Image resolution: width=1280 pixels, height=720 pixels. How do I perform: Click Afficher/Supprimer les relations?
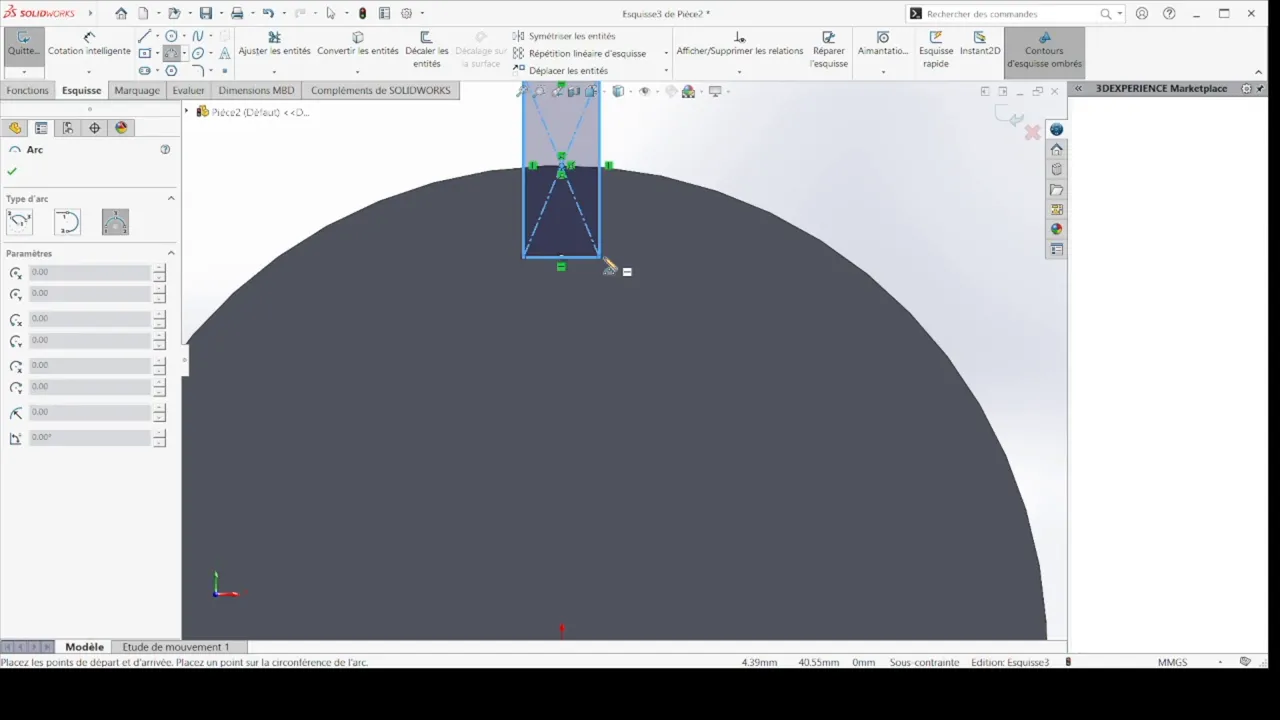pyautogui.click(x=739, y=44)
